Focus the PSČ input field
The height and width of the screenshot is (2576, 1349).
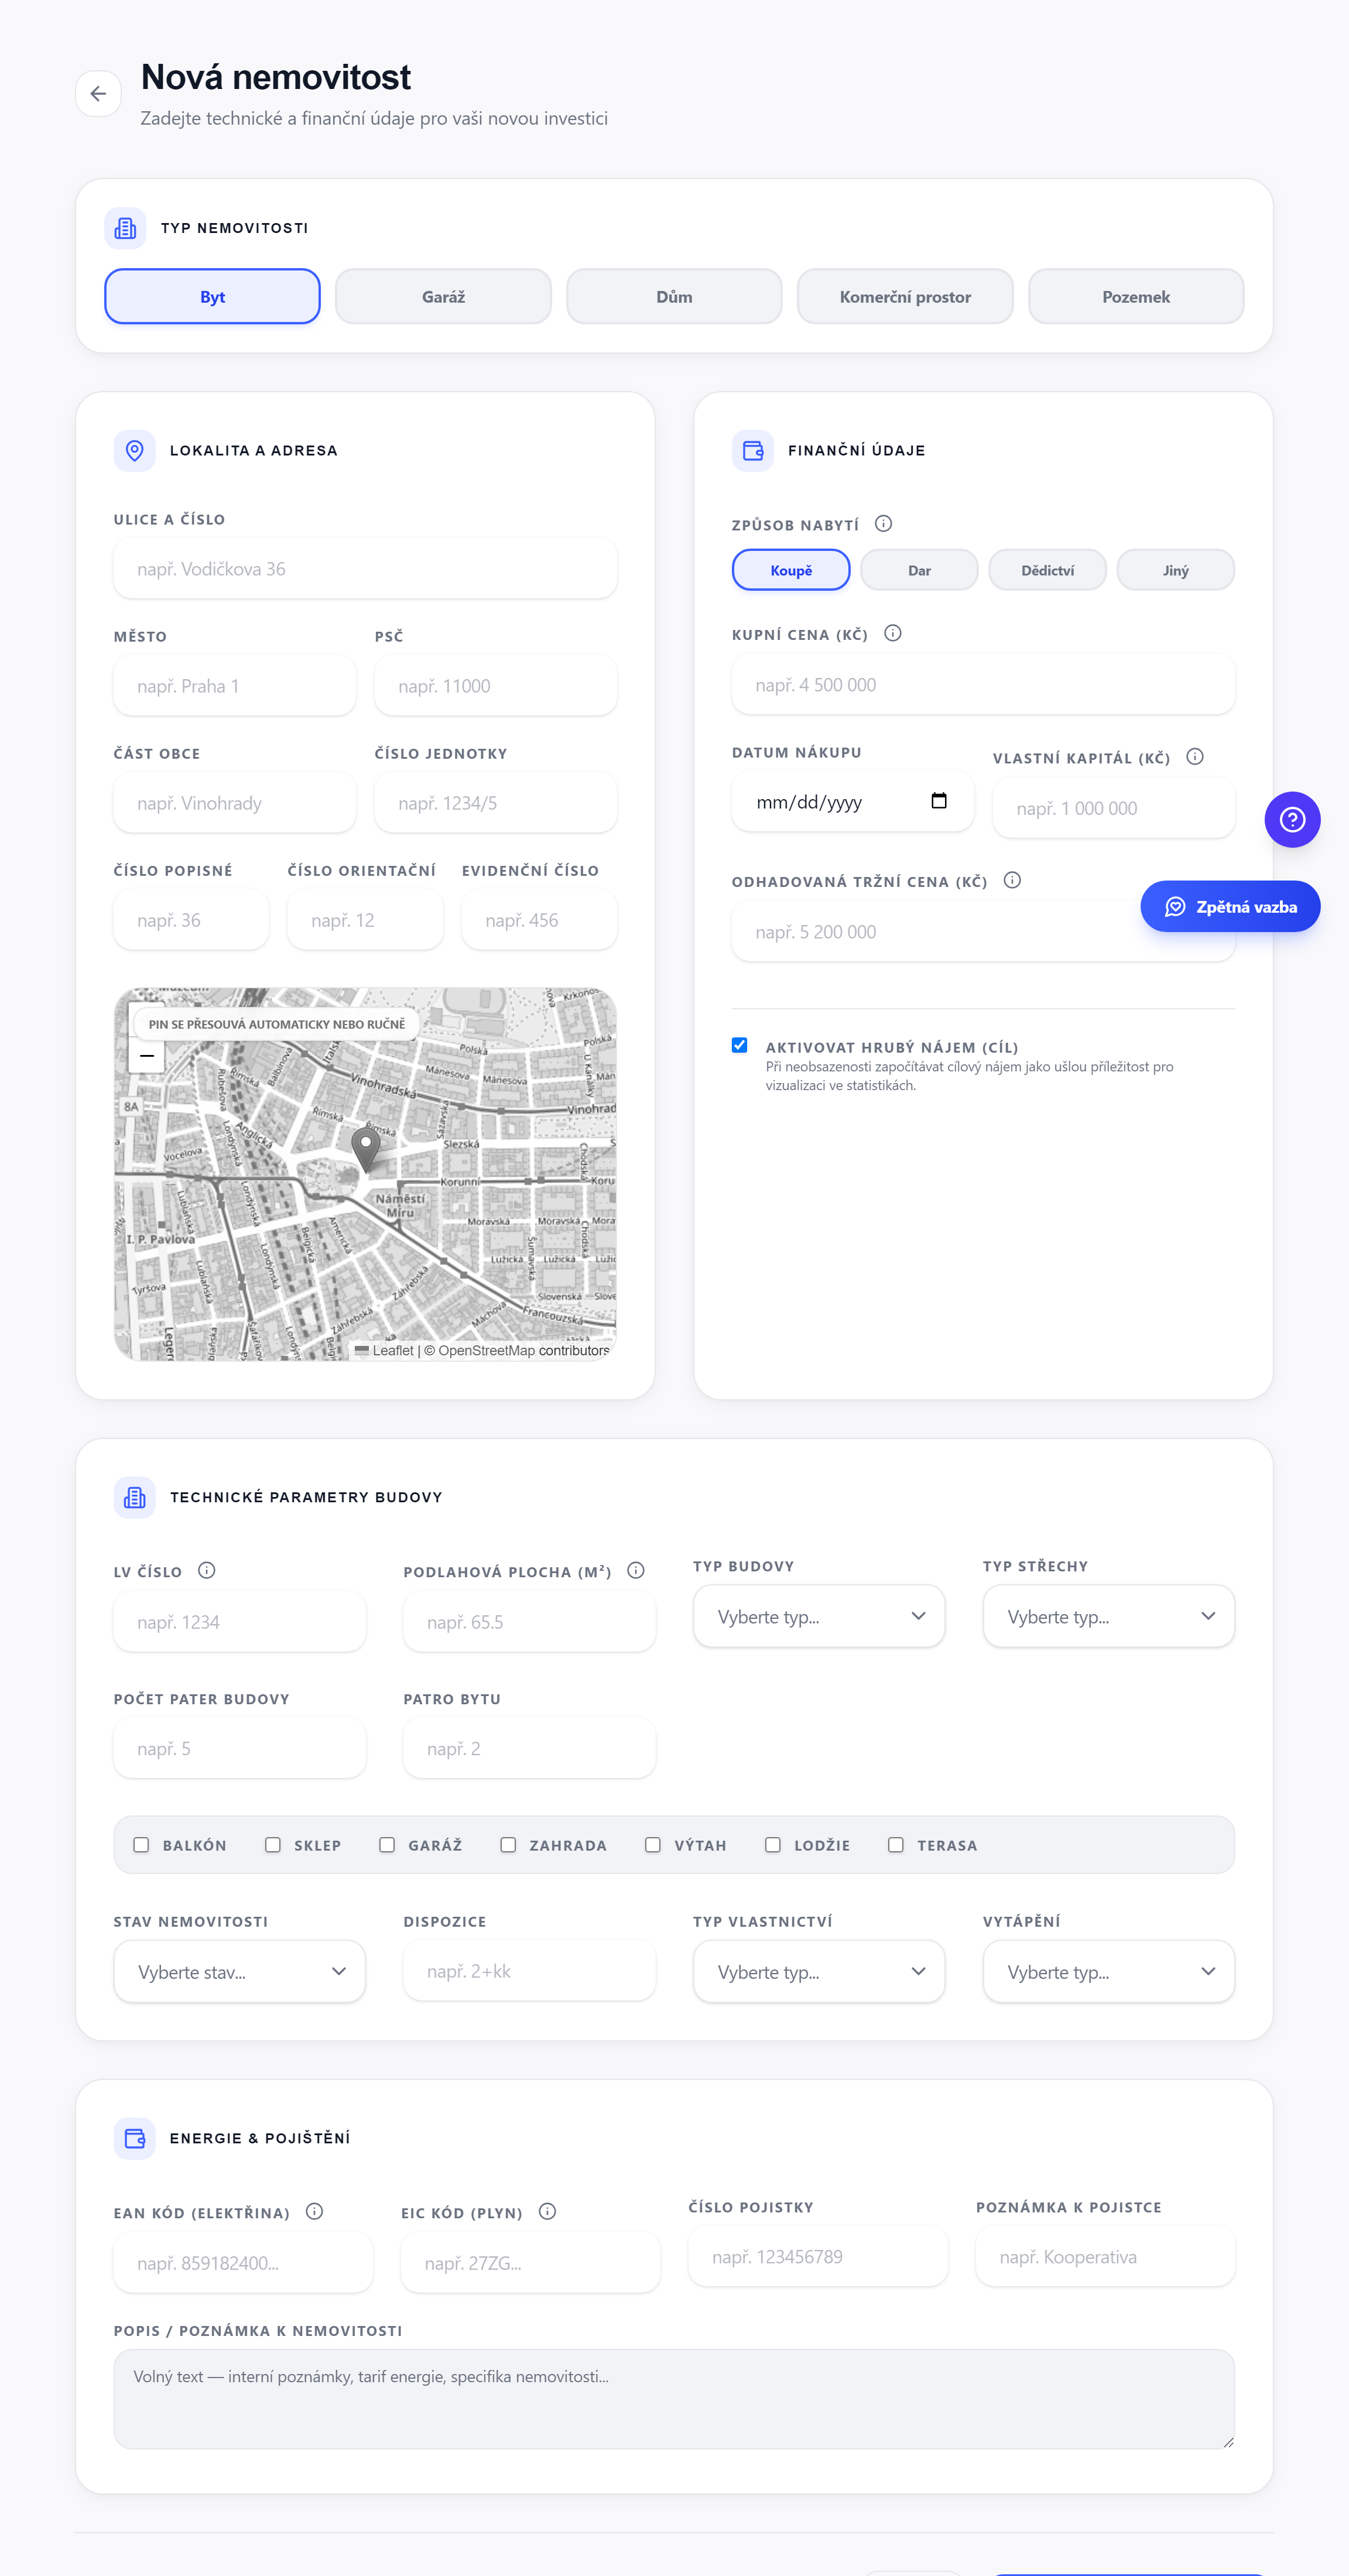tap(496, 686)
